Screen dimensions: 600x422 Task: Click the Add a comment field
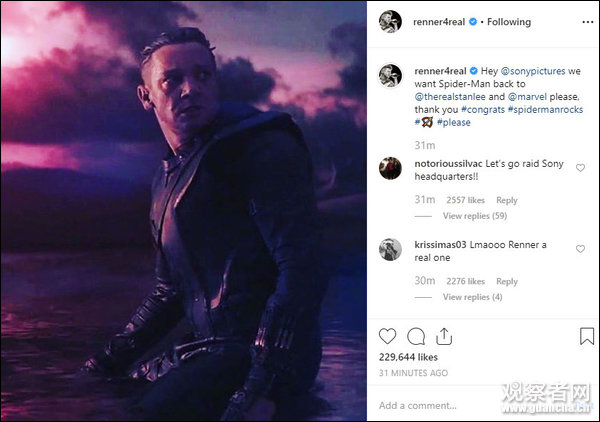point(470,406)
